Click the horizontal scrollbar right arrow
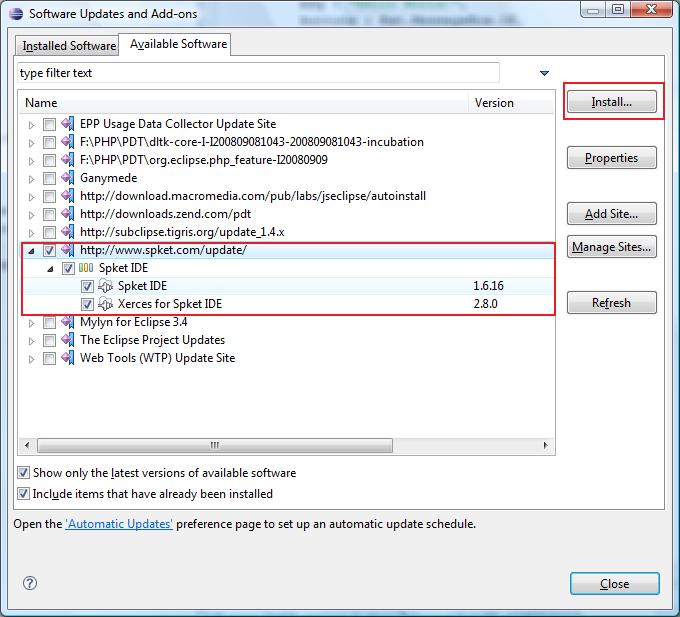680x617 pixels. [545, 445]
